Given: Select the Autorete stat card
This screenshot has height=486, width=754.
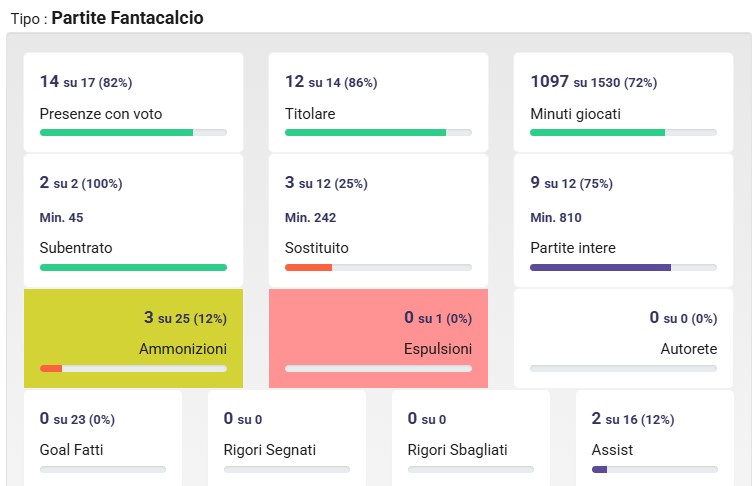Looking at the screenshot, I should (x=624, y=337).
